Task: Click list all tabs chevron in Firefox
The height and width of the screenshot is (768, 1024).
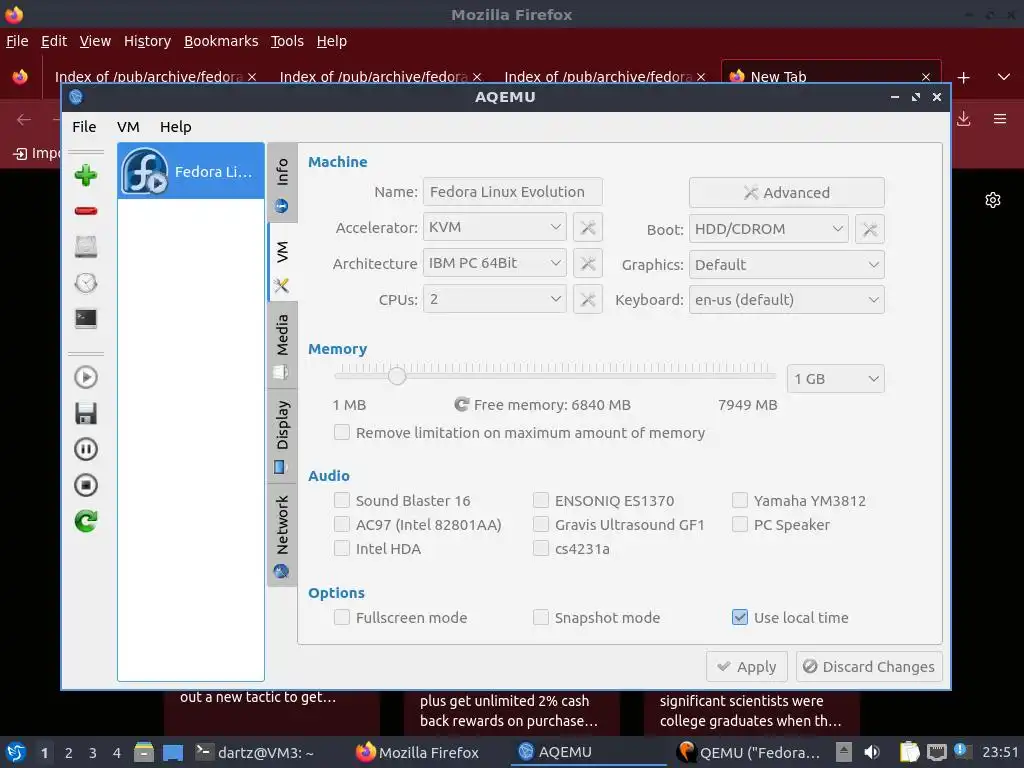Action: [1004, 77]
